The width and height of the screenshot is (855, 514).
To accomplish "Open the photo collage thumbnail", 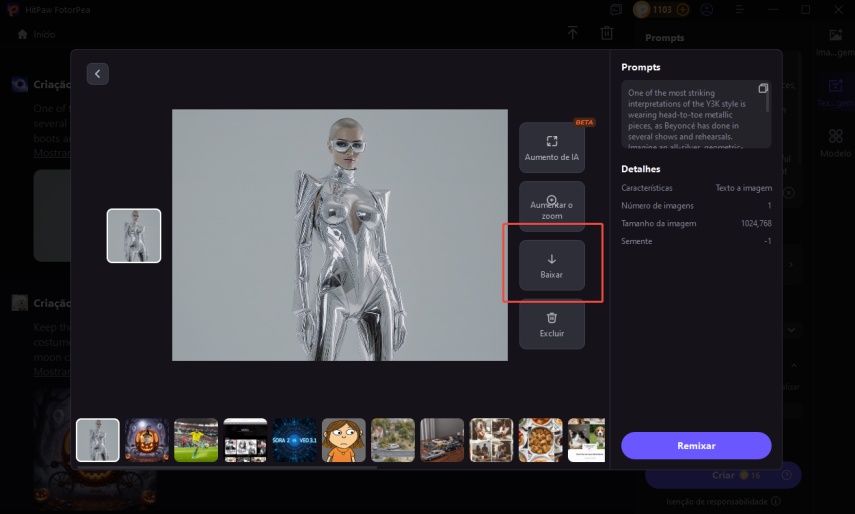I will (491, 440).
